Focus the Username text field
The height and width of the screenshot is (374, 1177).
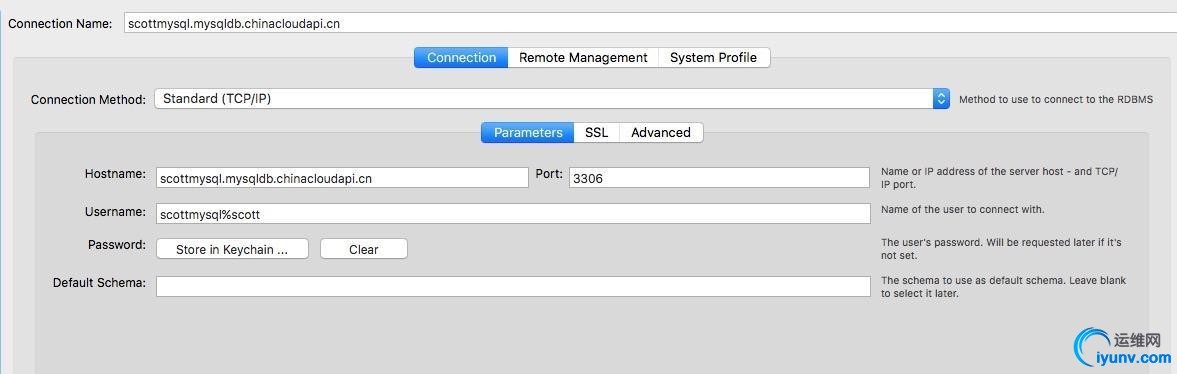513,213
